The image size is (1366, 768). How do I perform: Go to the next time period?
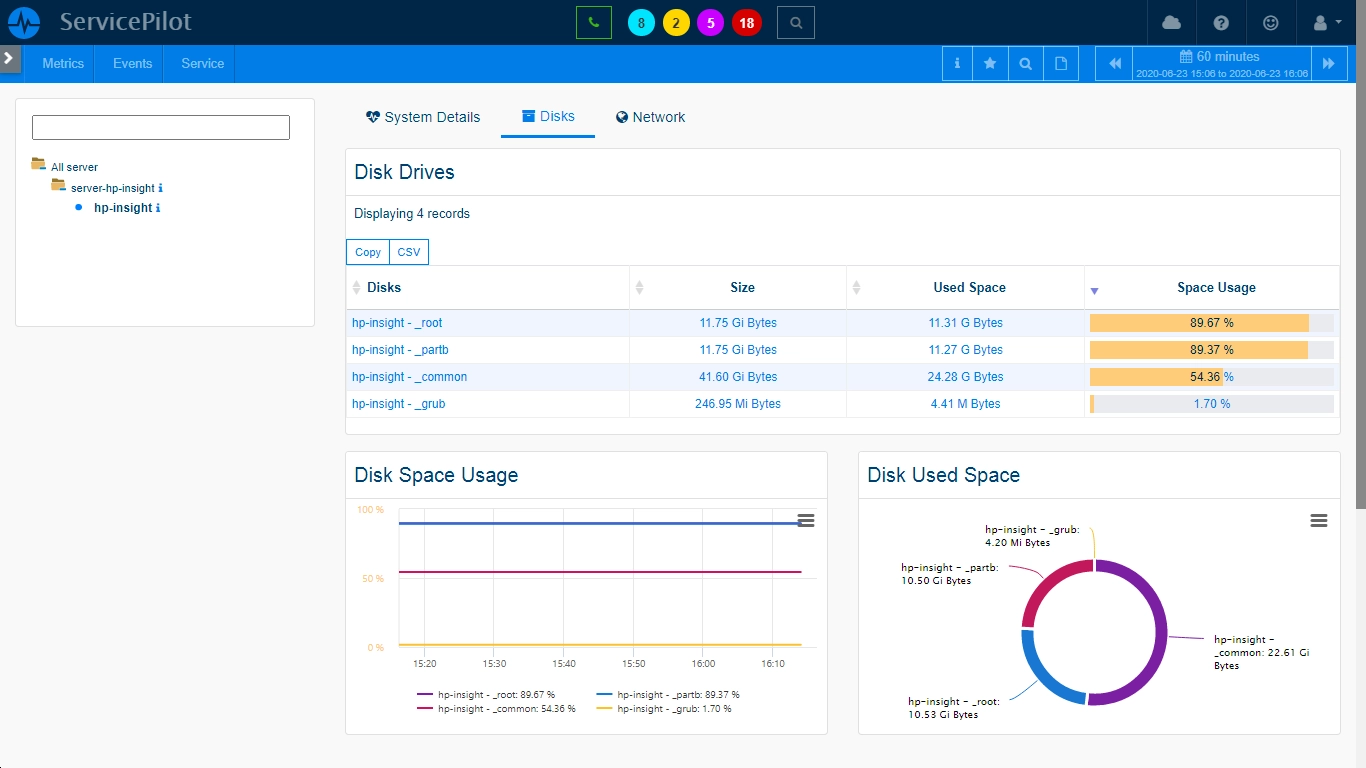point(1328,63)
